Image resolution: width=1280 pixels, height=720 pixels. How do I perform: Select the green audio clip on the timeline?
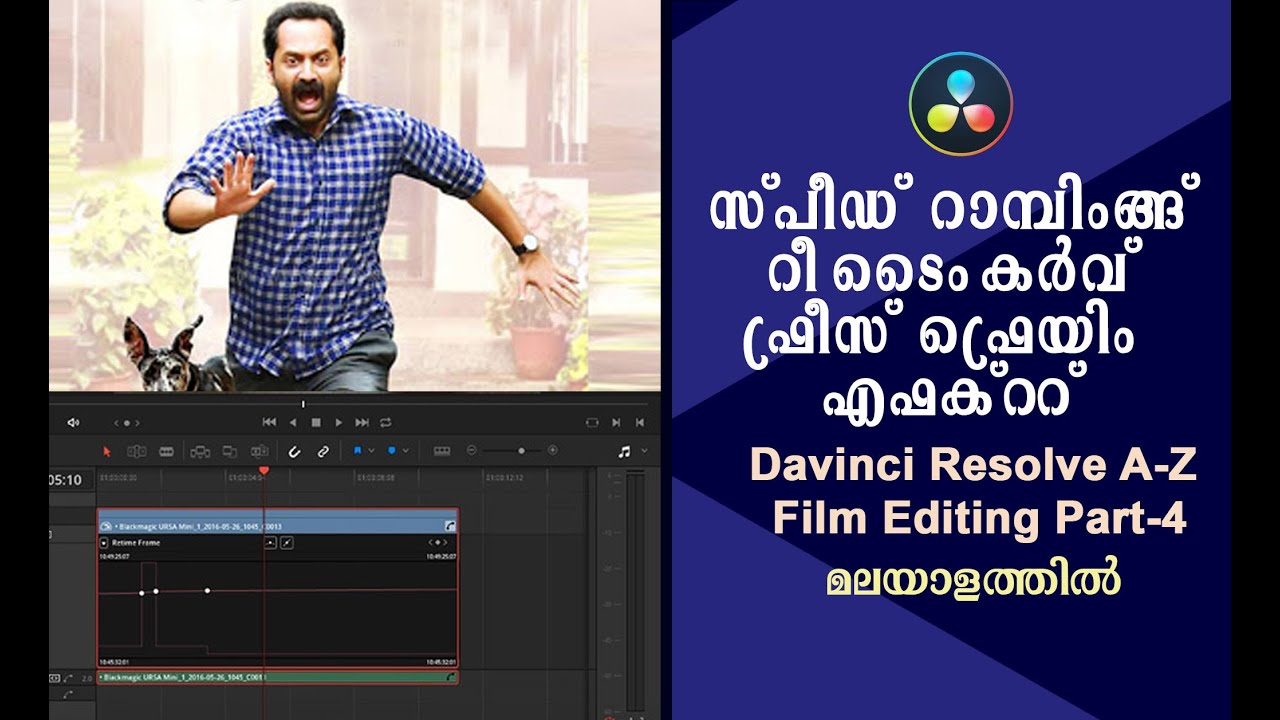[x=277, y=678]
